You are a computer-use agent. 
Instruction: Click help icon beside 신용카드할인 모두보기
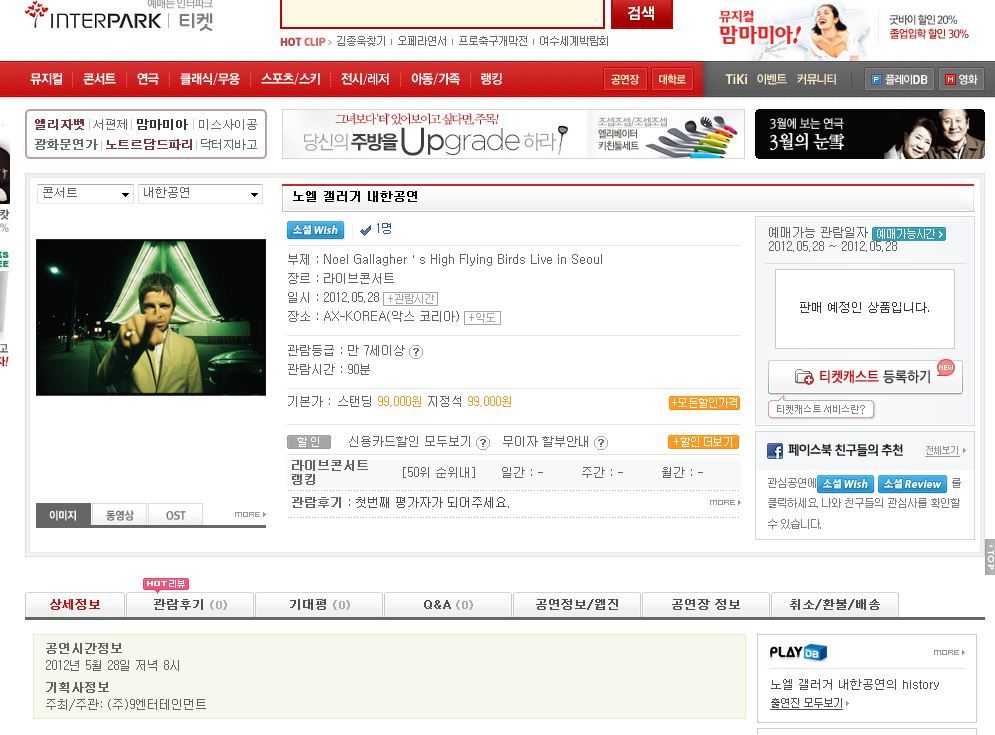pyautogui.click(x=483, y=443)
